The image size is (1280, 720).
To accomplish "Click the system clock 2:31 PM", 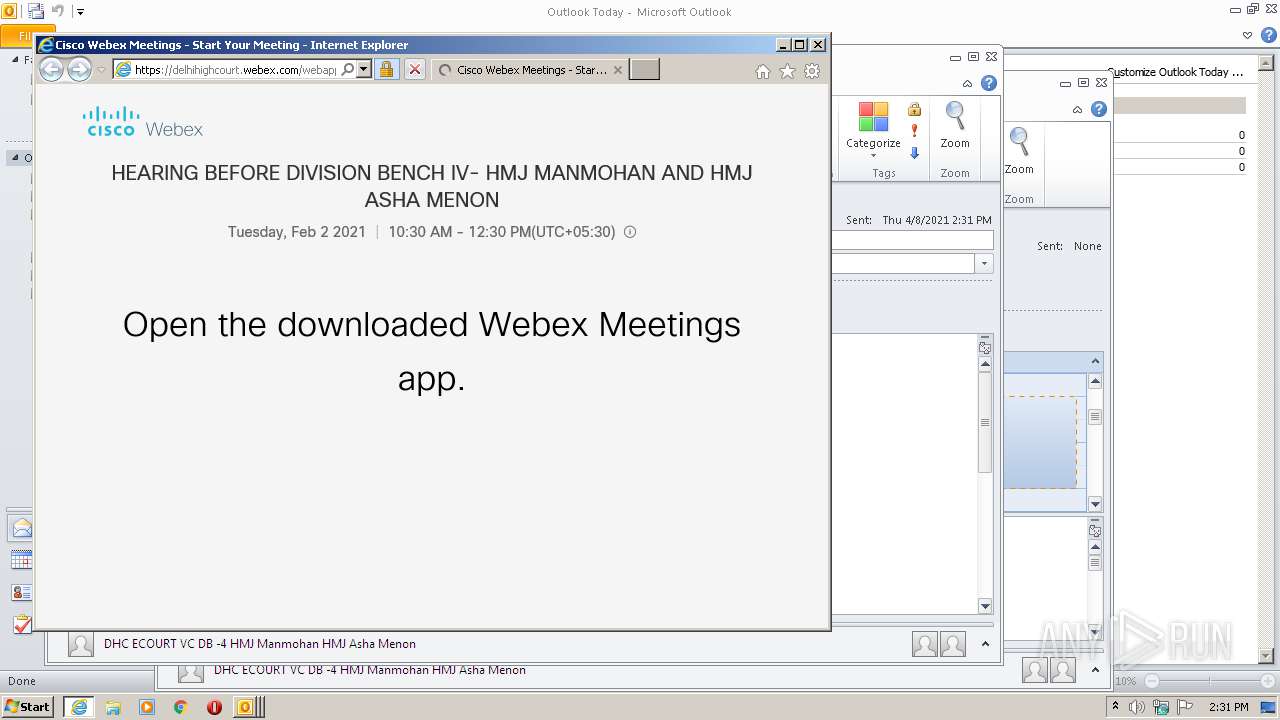I will coord(1228,707).
